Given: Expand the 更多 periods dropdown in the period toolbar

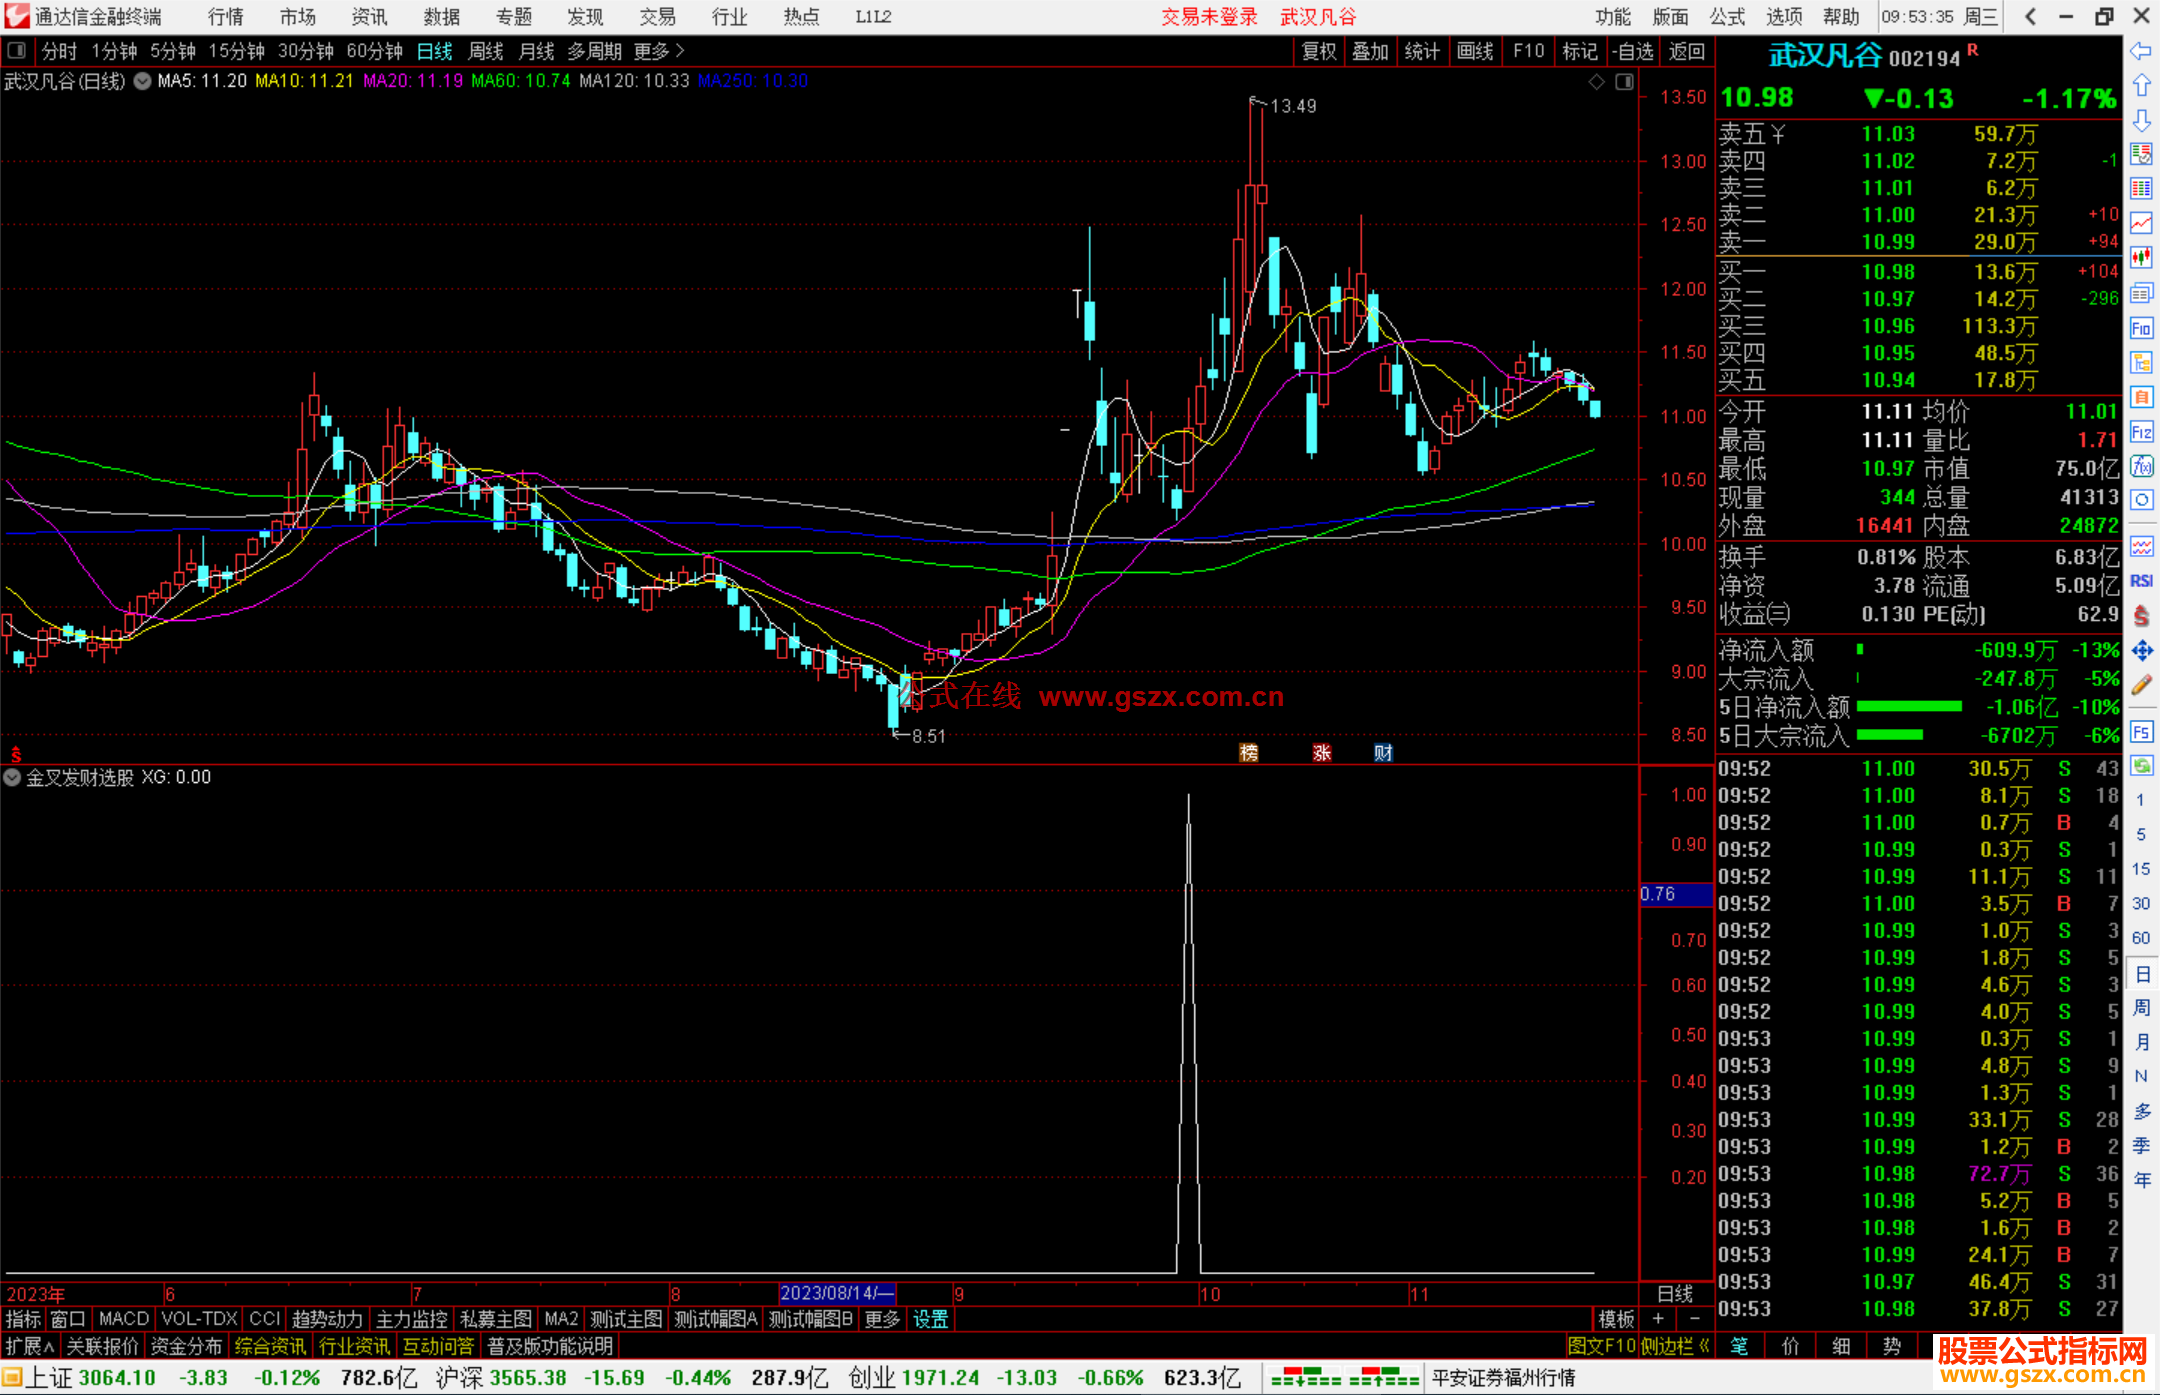Looking at the screenshot, I should pos(658,51).
